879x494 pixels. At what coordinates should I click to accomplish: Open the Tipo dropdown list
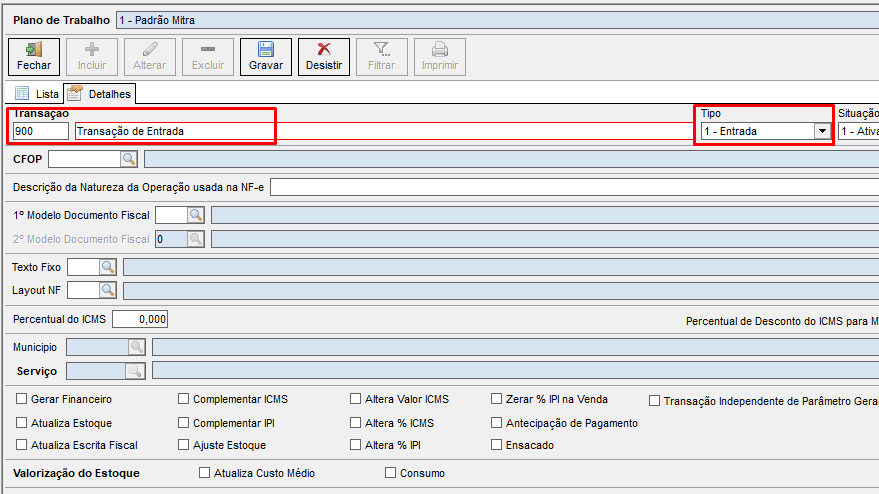(x=822, y=131)
